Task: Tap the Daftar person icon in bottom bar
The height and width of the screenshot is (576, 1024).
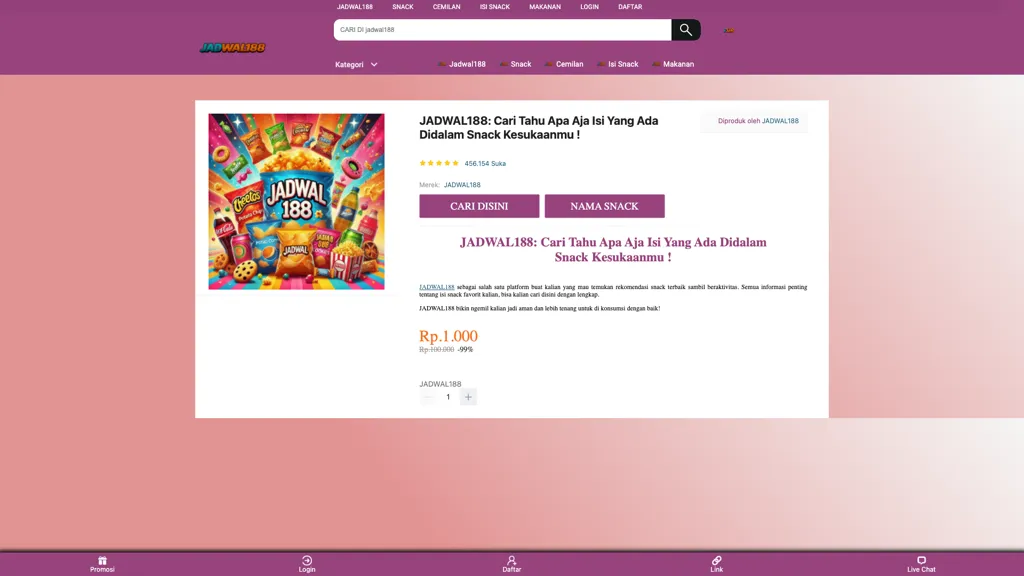Action: [x=511, y=560]
